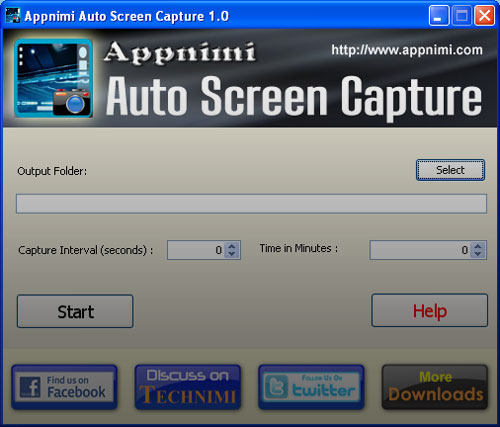This screenshot has height=427, width=500.
Task: Click the Auto Screen Capture camera logo
Action: (x=53, y=79)
